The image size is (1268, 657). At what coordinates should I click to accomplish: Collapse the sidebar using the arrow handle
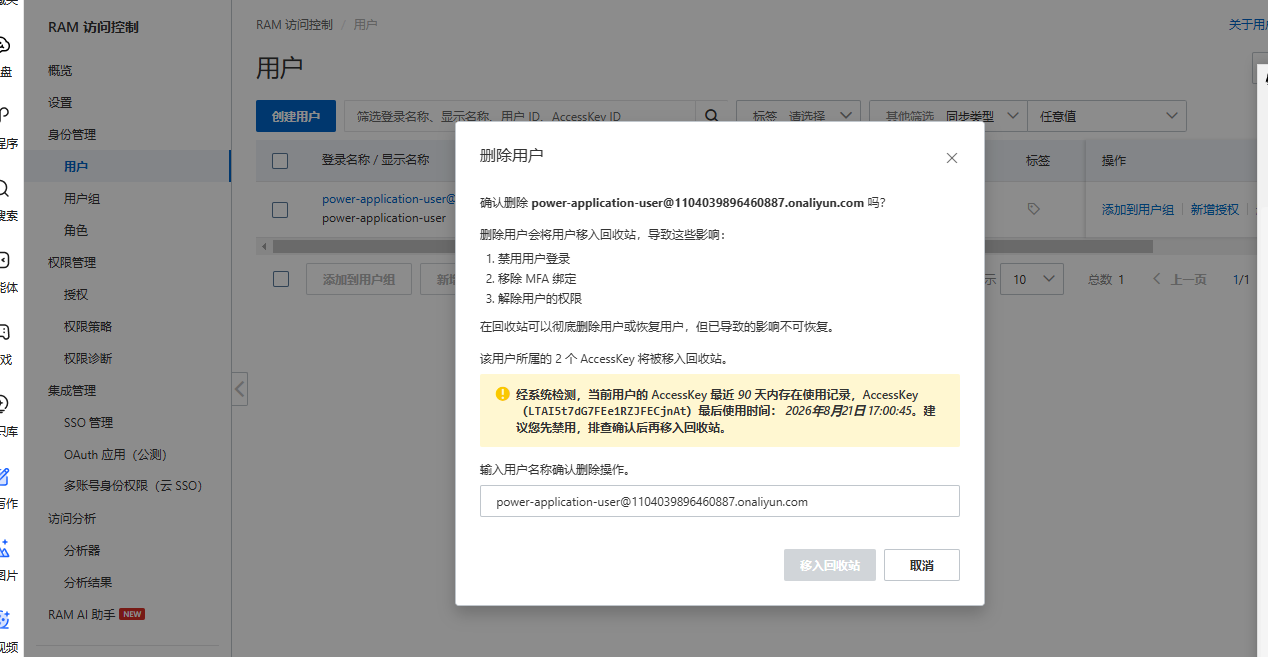[240, 389]
